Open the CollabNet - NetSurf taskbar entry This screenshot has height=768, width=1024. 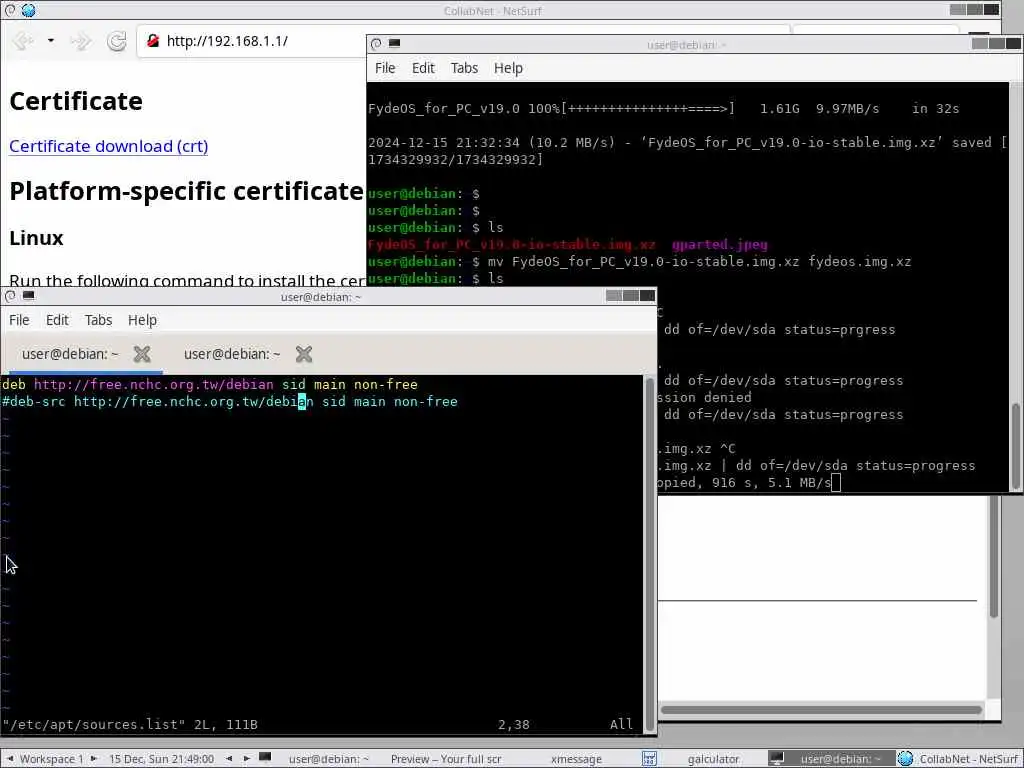click(x=968, y=759)
